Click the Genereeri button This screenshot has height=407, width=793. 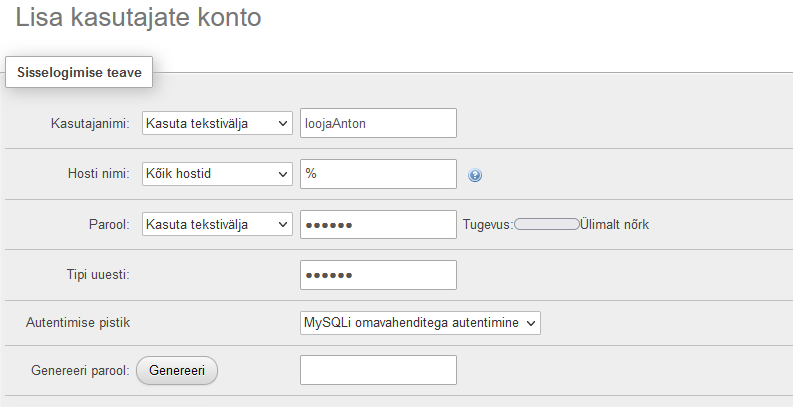tap(177, 371)
